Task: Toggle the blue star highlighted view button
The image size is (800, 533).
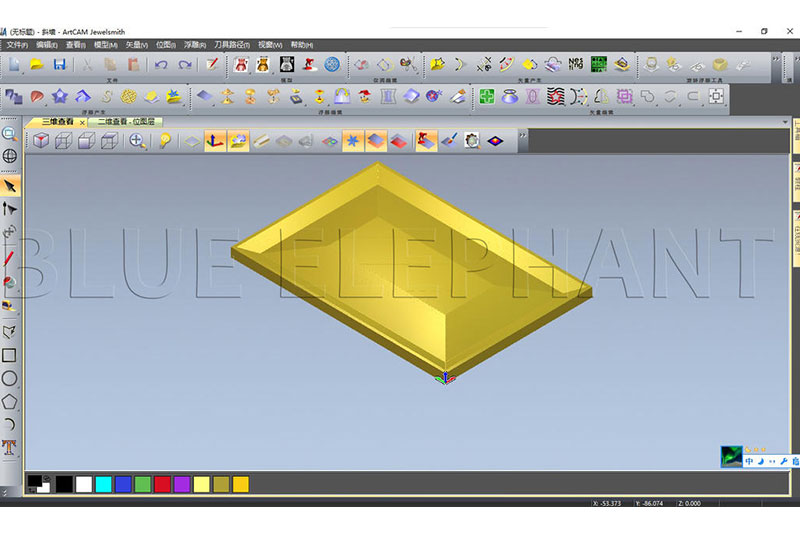Action: click(352, 141)
